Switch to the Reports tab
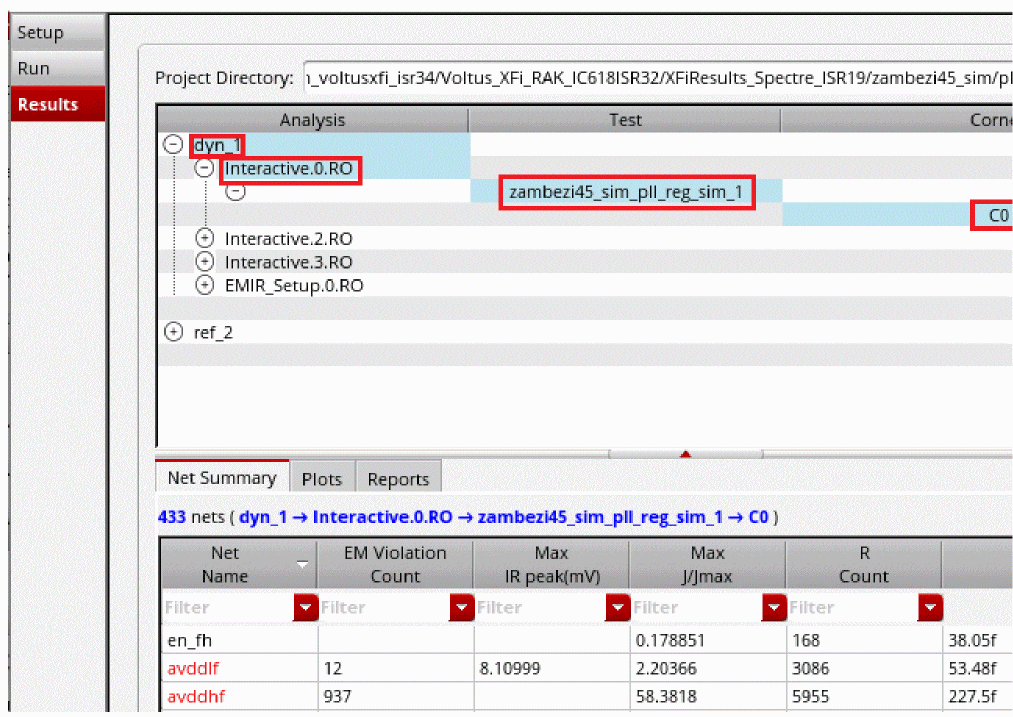1013x717 pixels. tap(398, 479)
